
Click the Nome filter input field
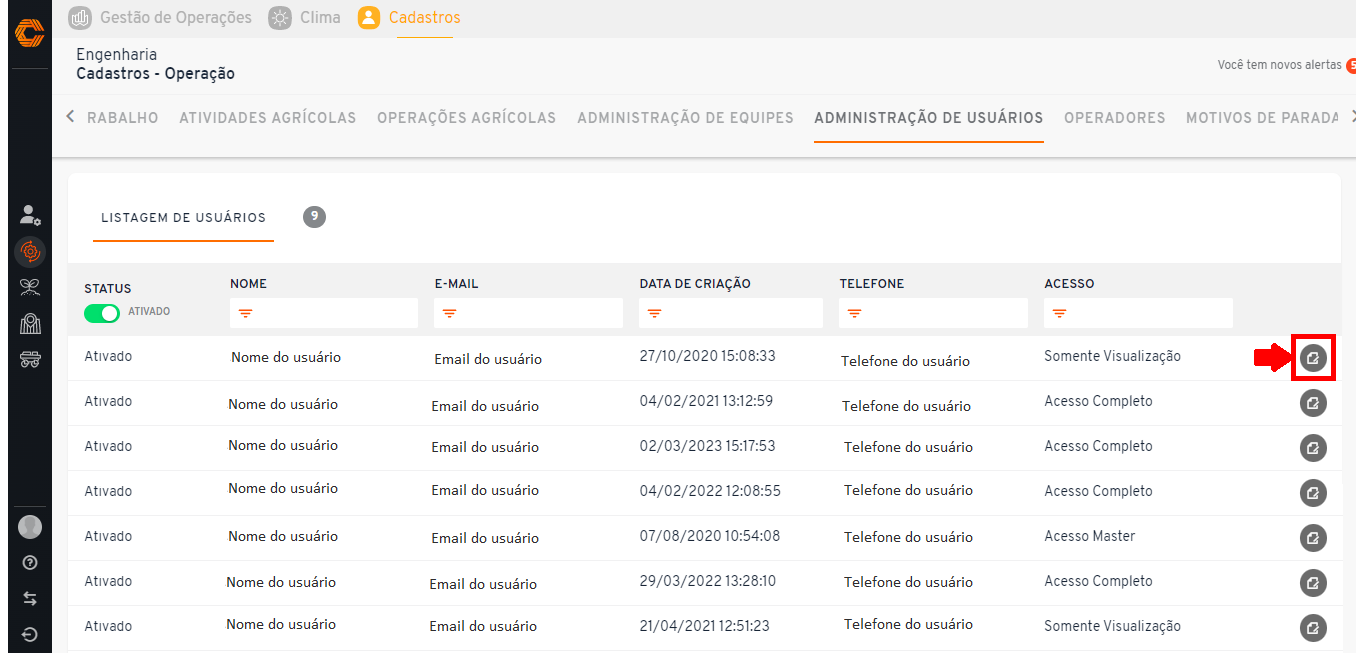(323, 313)
